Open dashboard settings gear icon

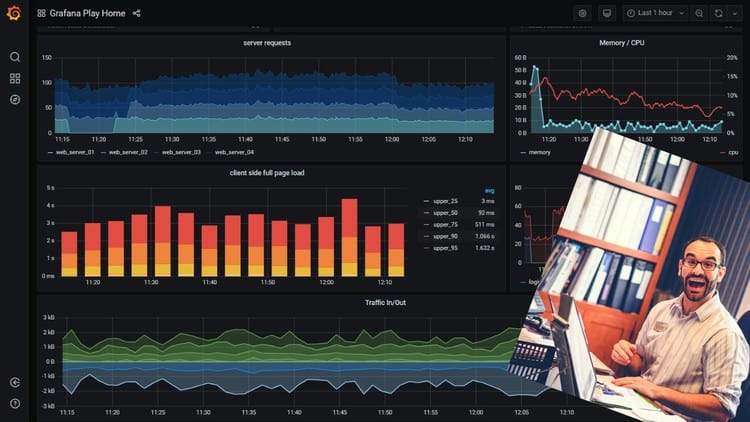[583, 14]
